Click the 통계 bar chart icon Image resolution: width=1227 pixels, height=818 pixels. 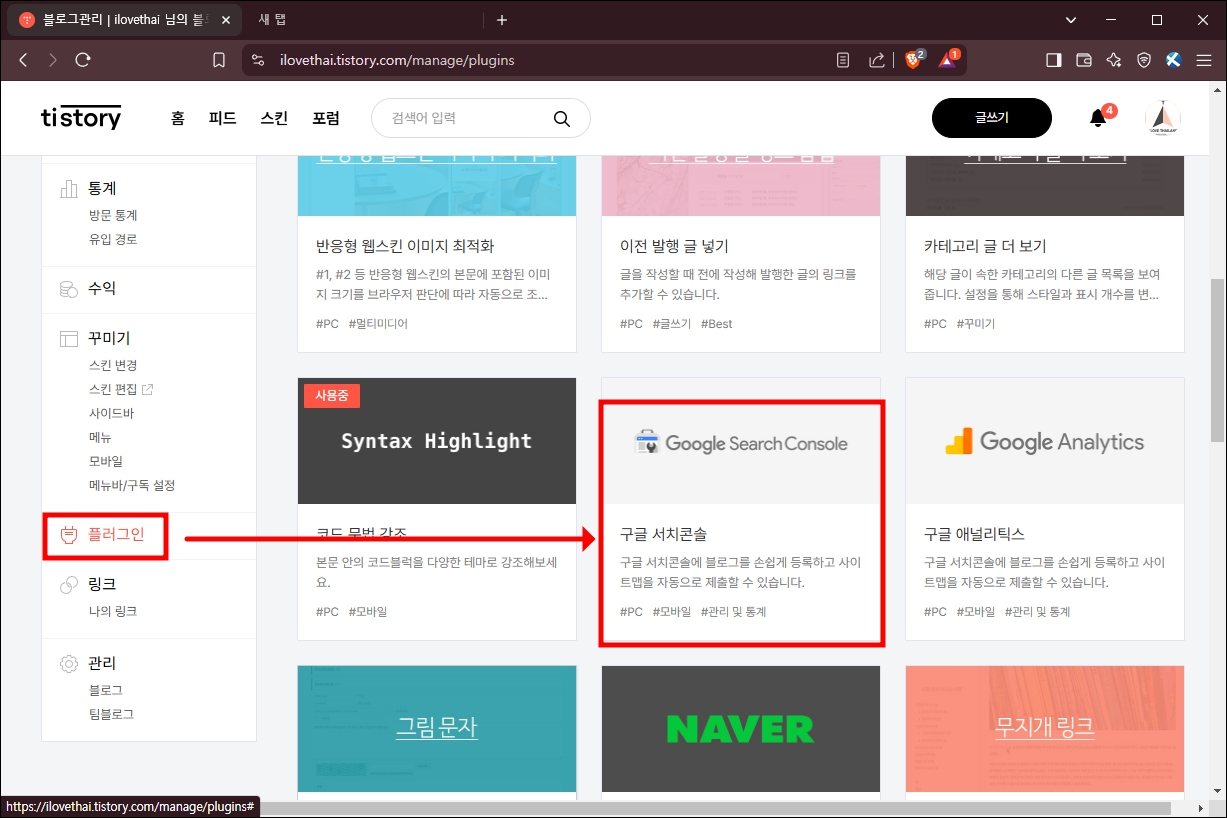click(69, 189)
